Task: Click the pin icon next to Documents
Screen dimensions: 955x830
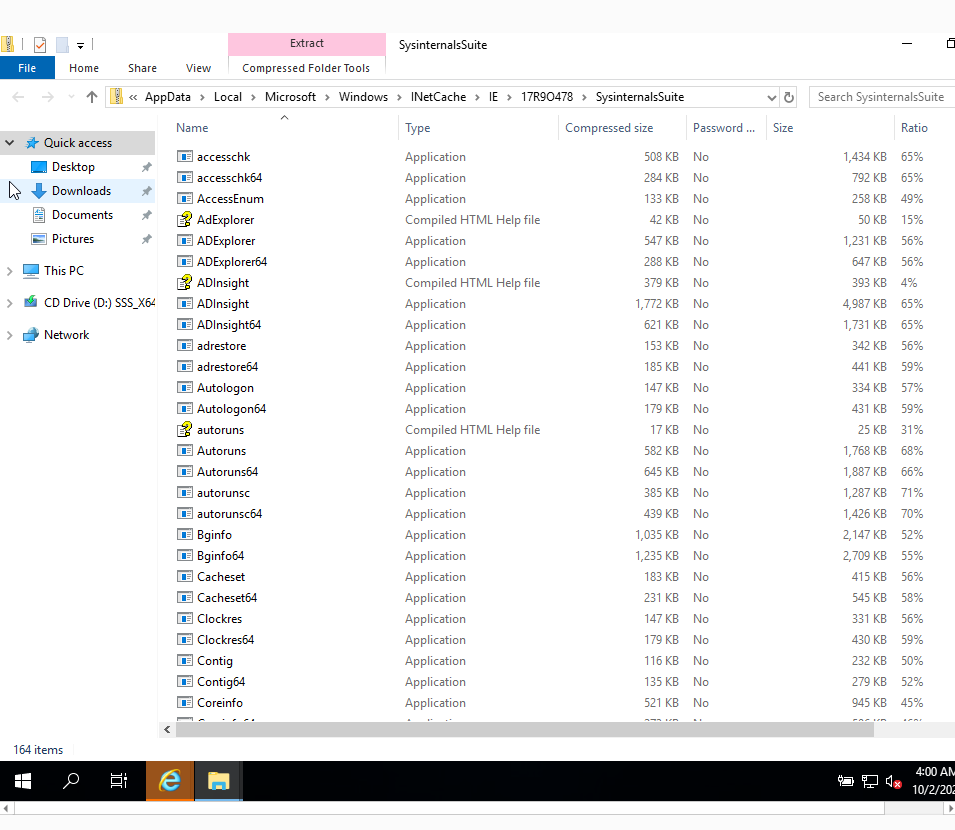Action: pos(146,215)
